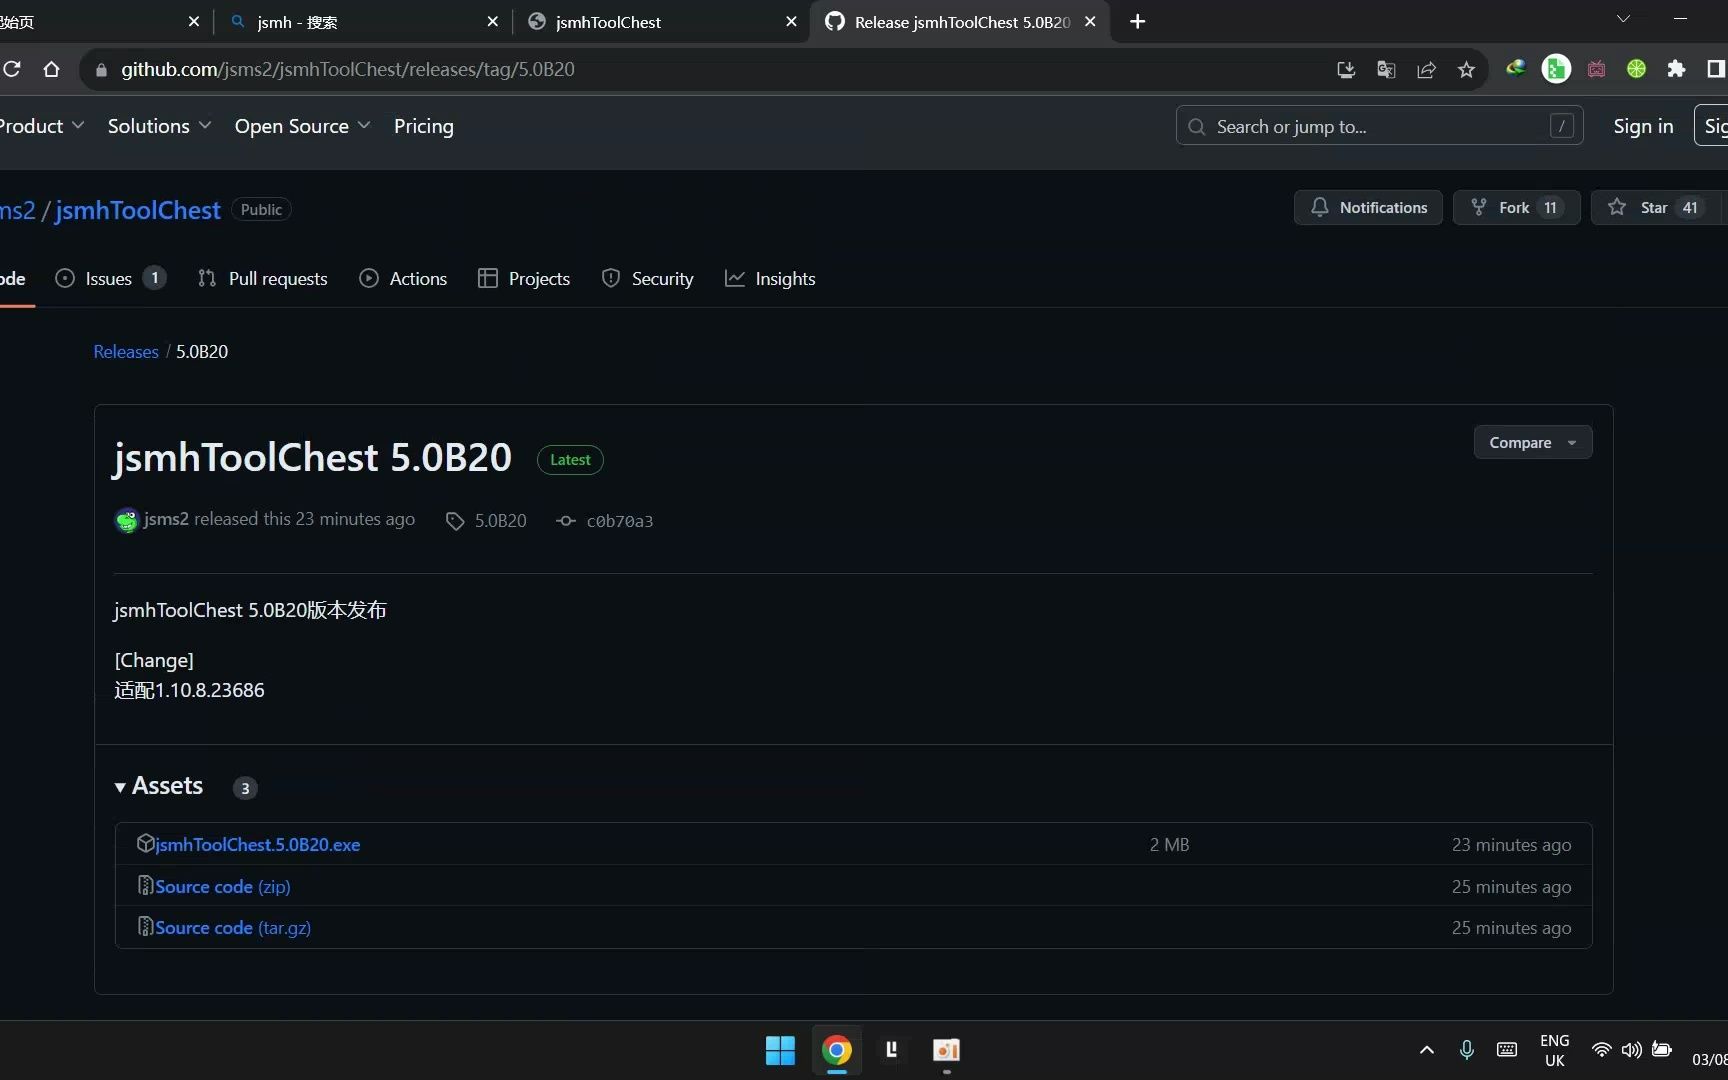This screenshot has width=1728, height=1080.
Task: Open the Insights tab
Action: point(770,279)
